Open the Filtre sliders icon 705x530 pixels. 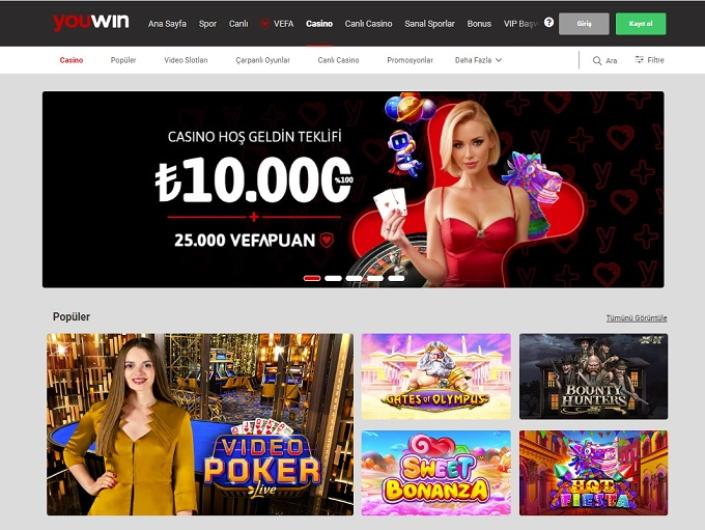(639, 59)
